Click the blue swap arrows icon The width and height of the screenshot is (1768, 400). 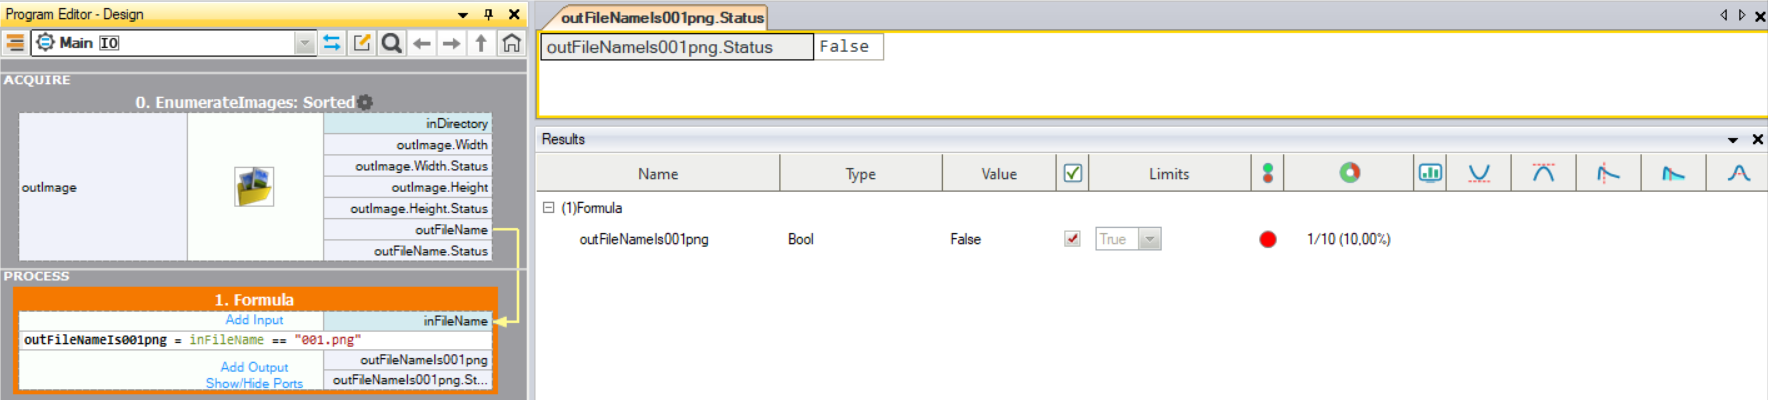coord(332,43)
